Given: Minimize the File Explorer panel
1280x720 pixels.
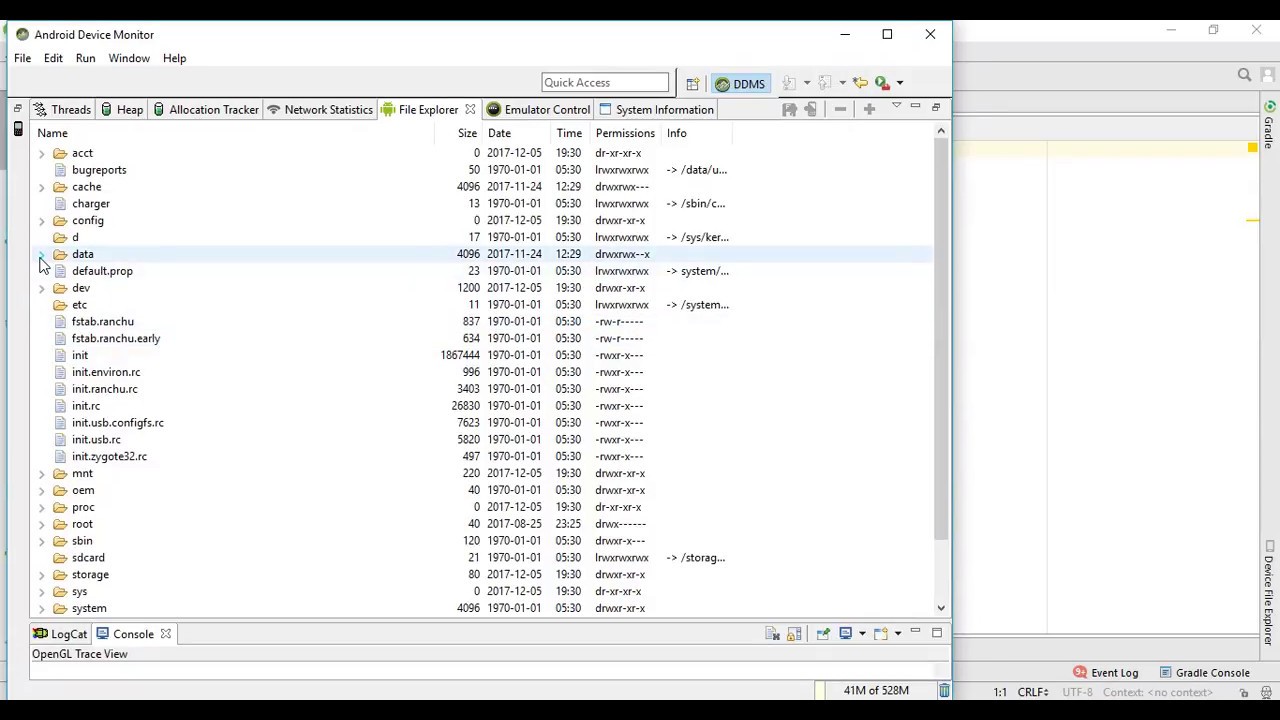Looking at the screenshot, I should 915,105.
